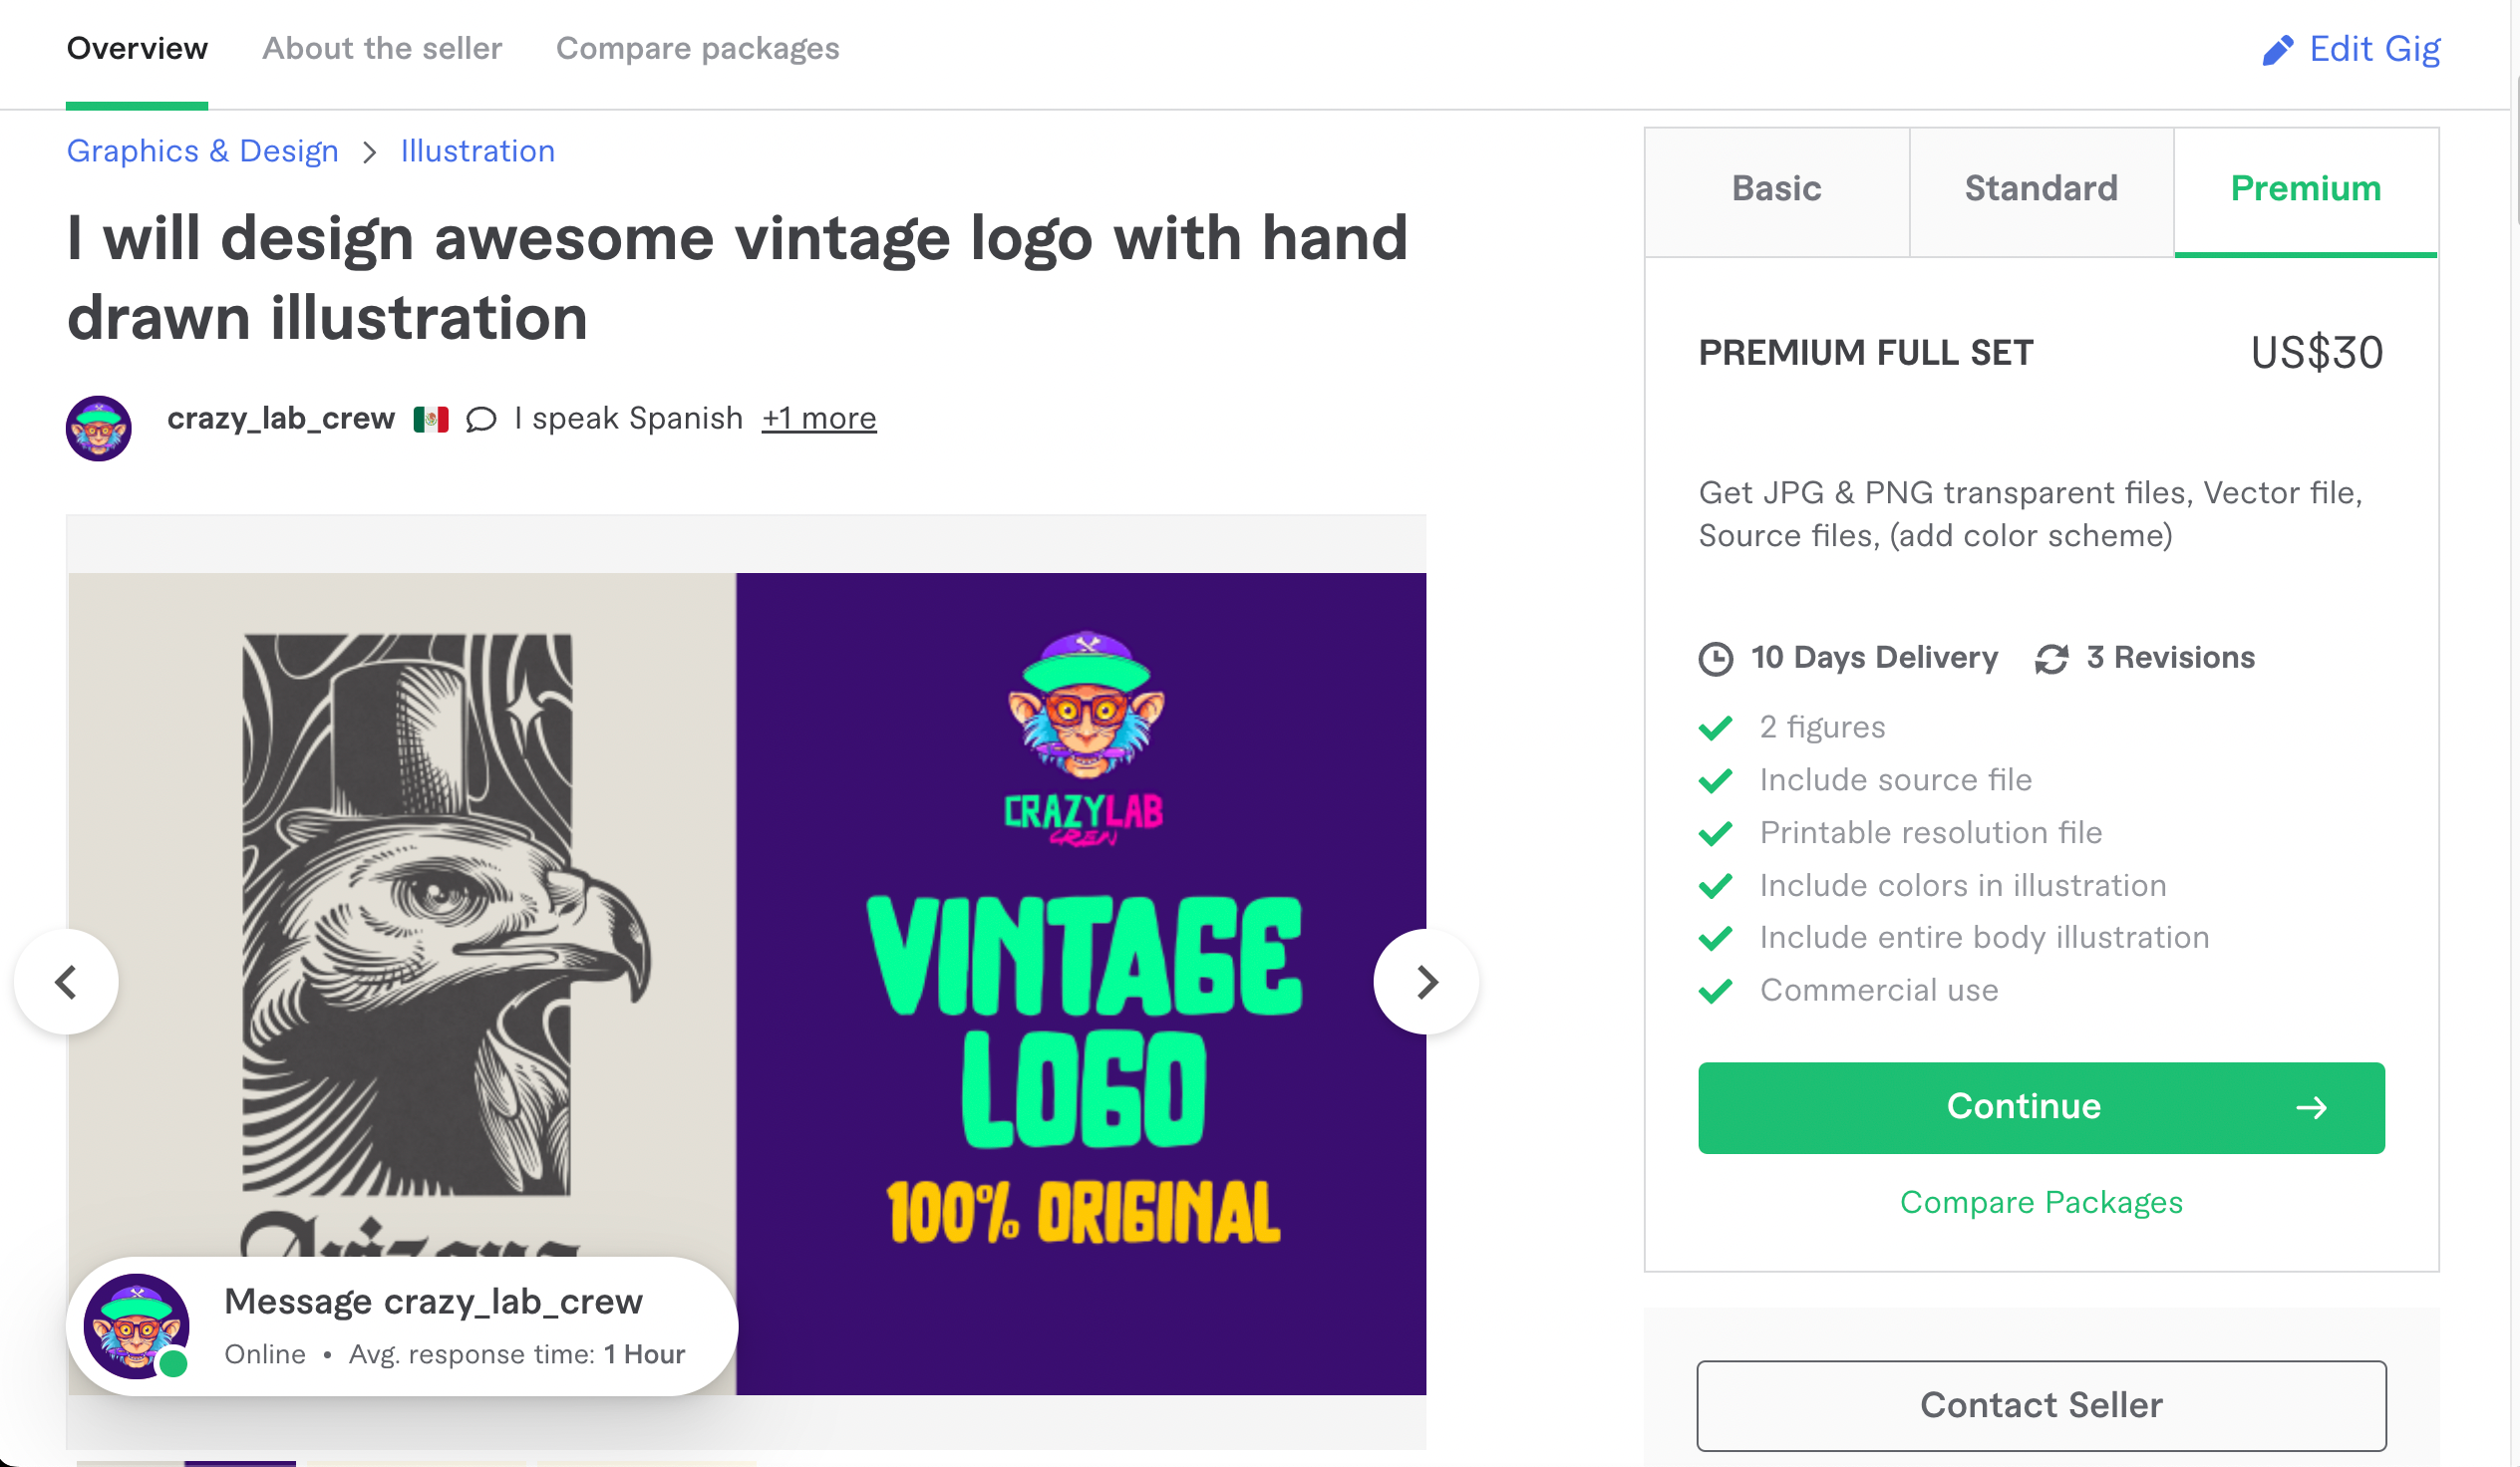Screen dimensions: 2520x1467
Task: Open the Compare Packages link under Continue
Action: coord(2040,1202)
